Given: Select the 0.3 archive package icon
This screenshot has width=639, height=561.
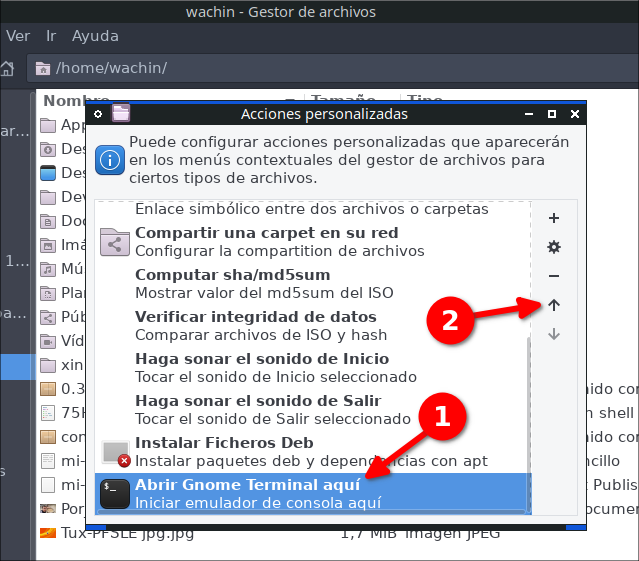Looking at the screenshot, I should click(x=48, y=389).
